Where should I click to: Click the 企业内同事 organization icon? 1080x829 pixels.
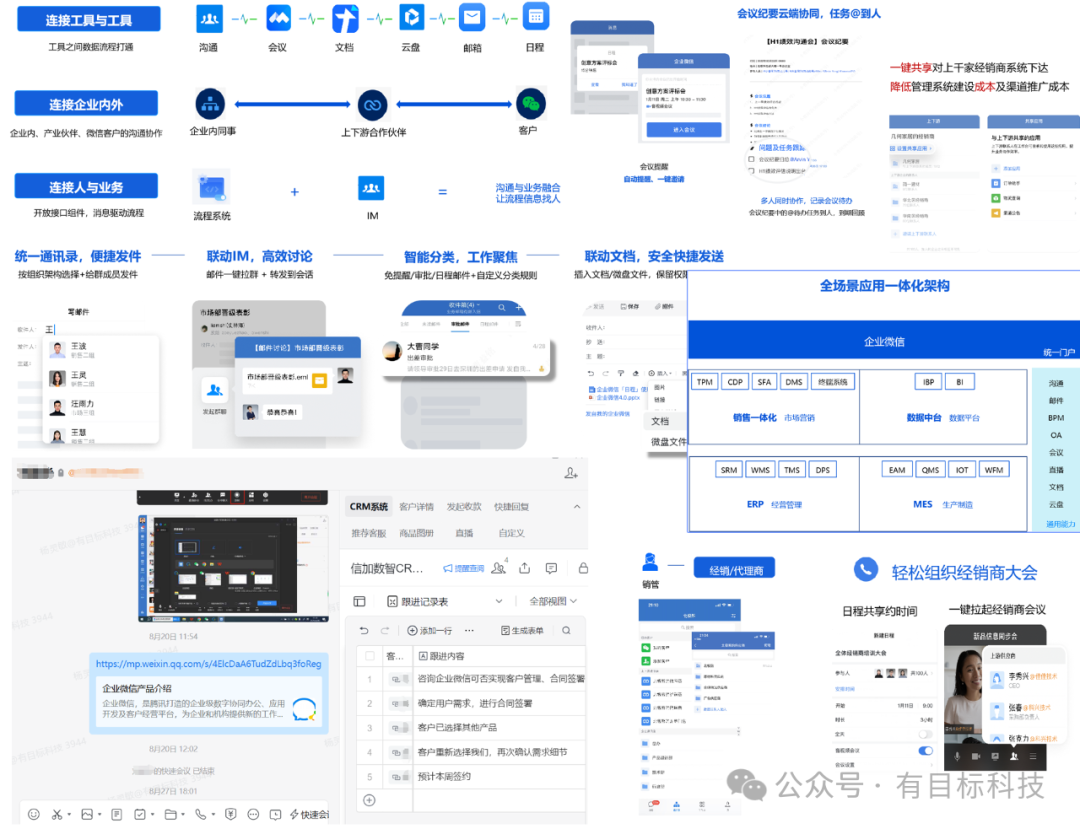pos(210,105)
